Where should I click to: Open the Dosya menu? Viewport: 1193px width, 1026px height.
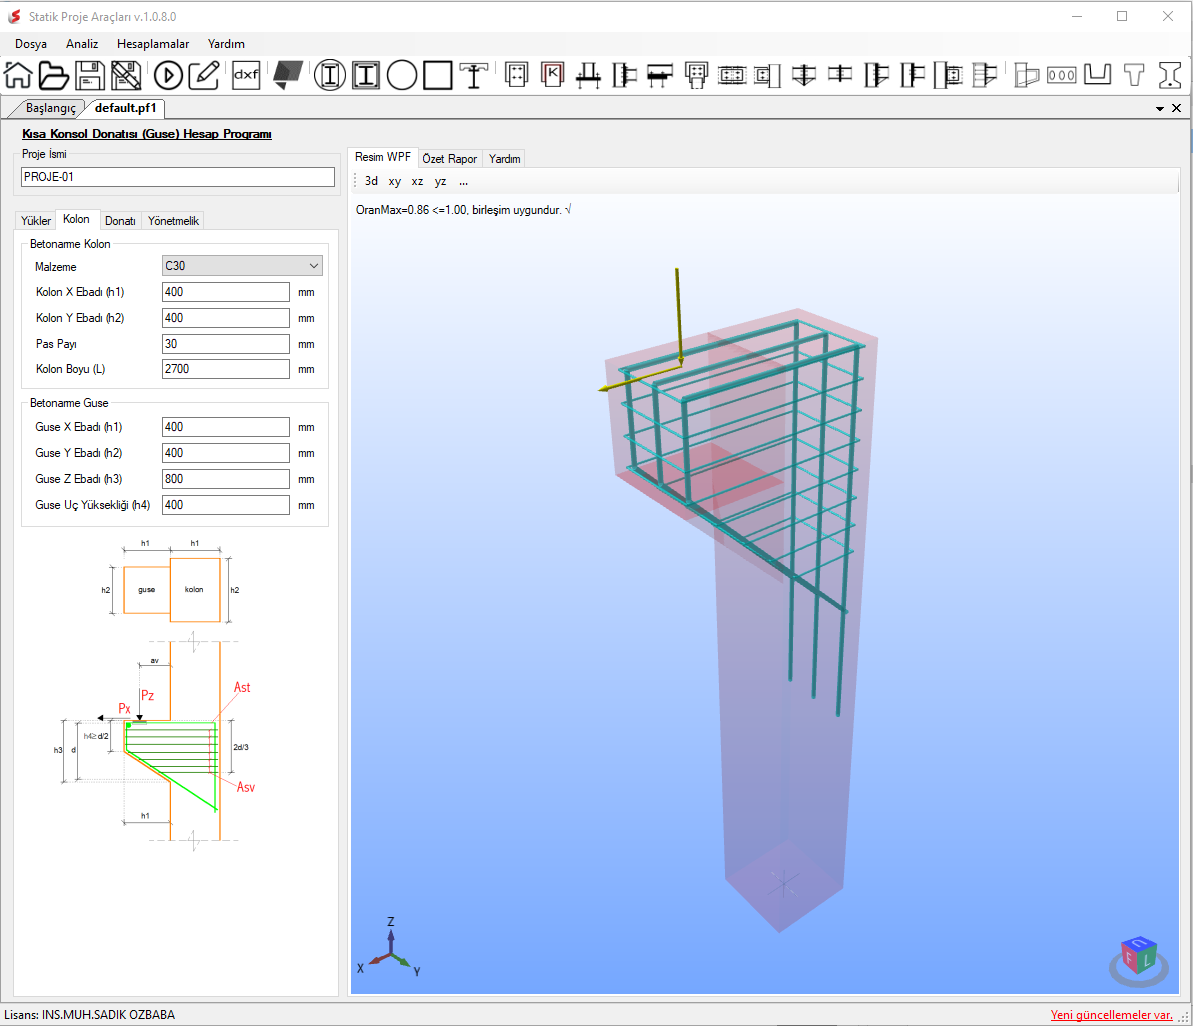click(x=31, y=44)
